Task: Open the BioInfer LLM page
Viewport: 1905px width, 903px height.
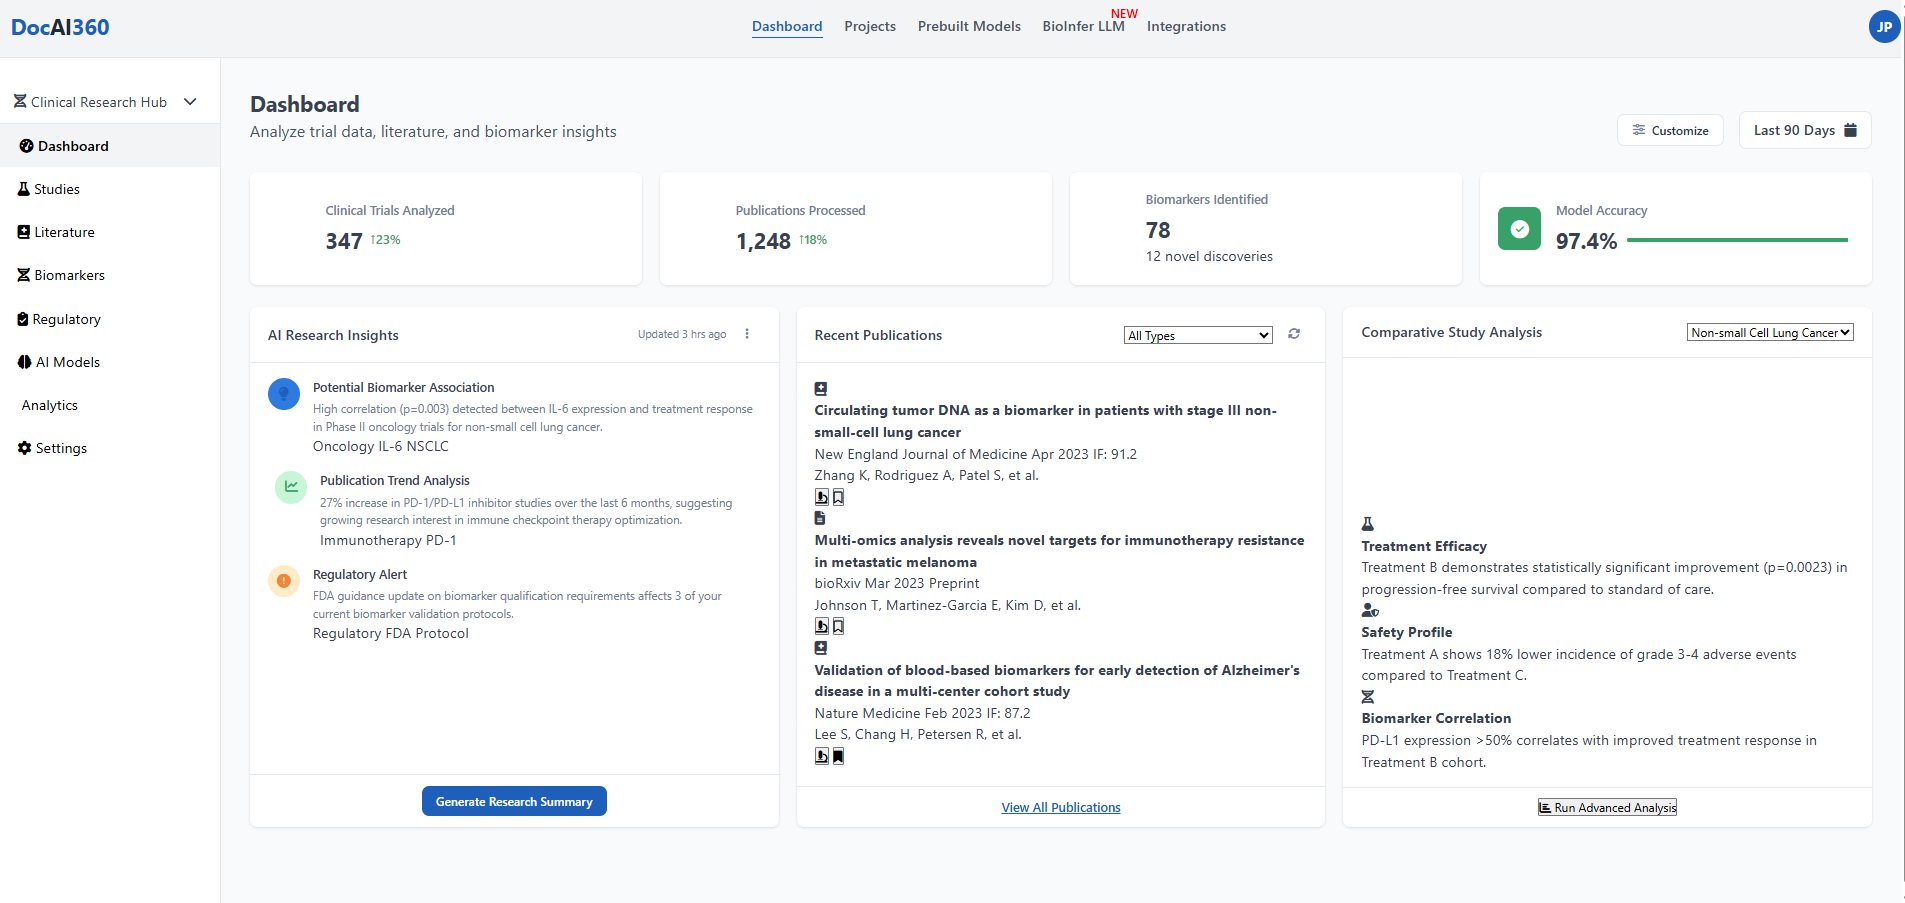Action: pos(1084,26)
